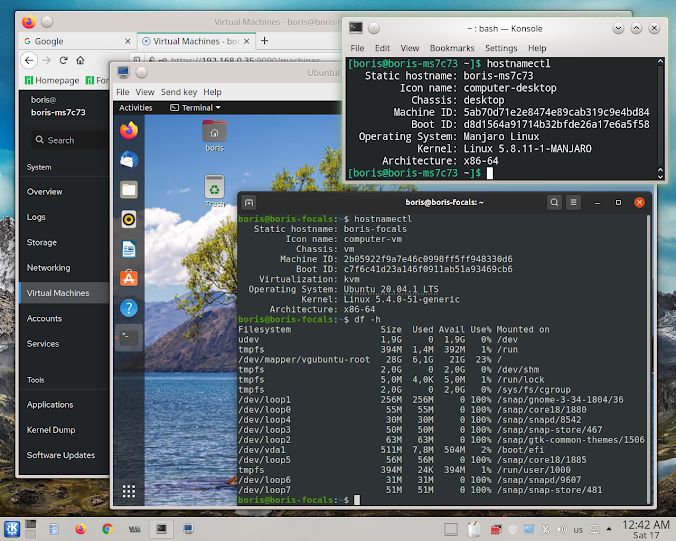Open Help menu in VM viewer window
Image resolution: width=676 pixels, height=541 pixels.
click(x=212, y=92)
